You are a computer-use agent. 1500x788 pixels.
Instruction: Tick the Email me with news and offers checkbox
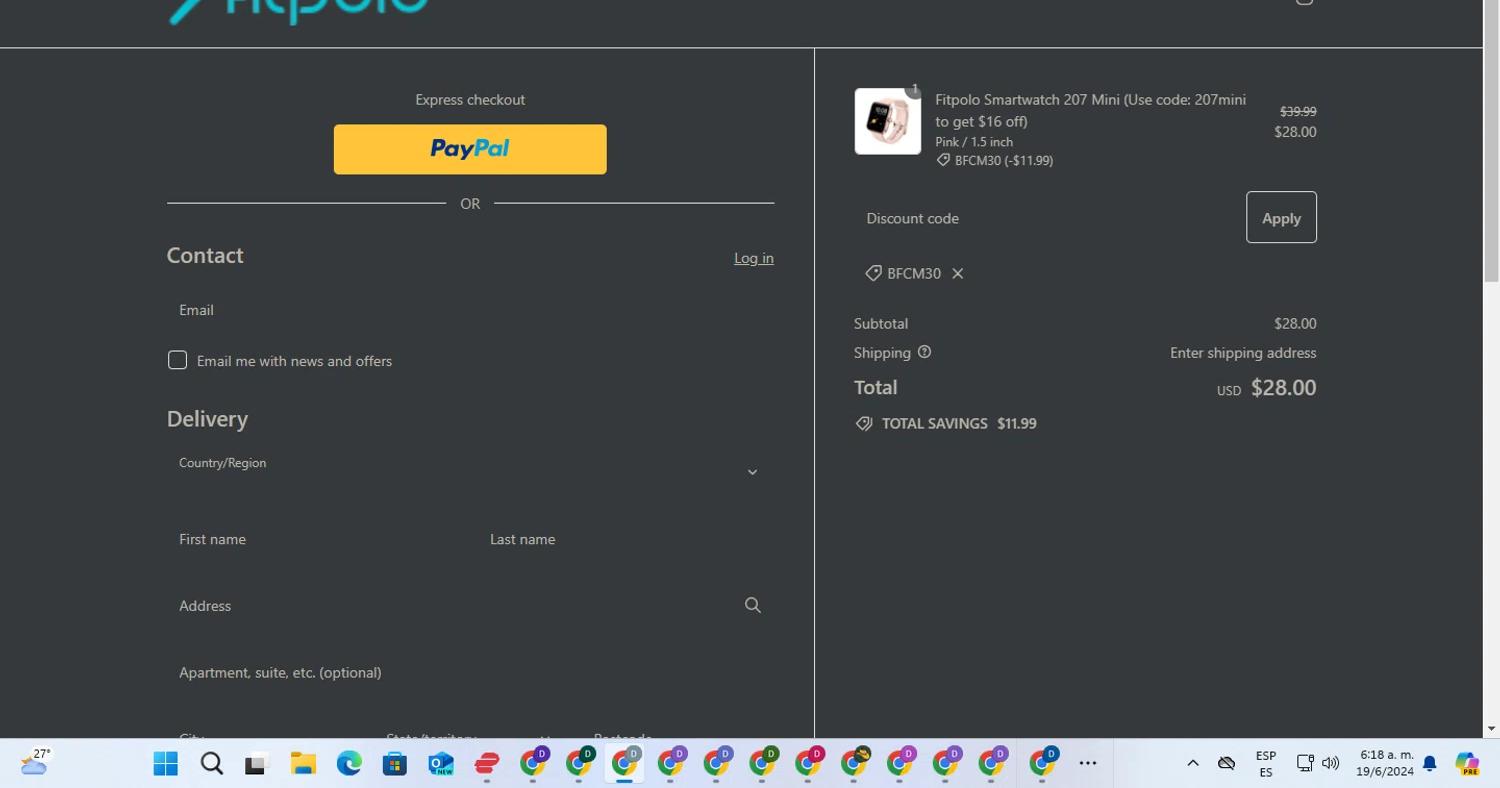pos(177,360)
